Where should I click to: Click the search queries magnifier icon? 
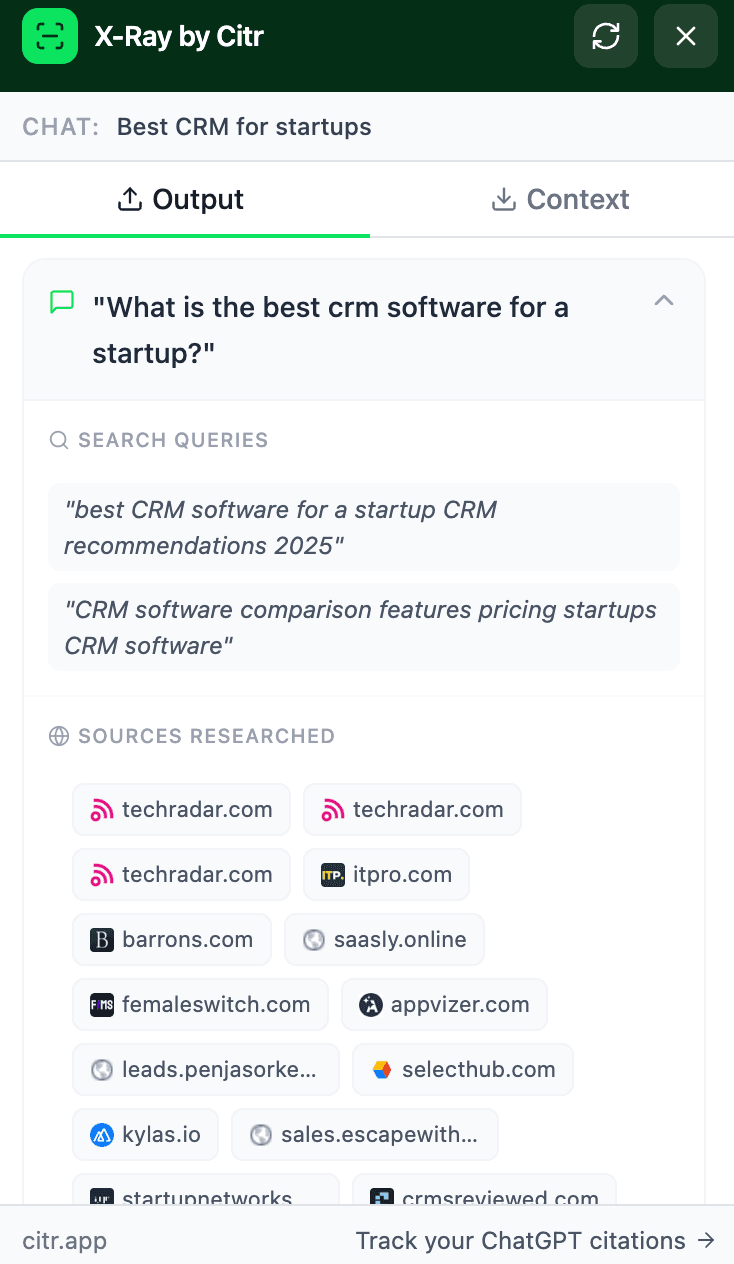coord(59,440)
